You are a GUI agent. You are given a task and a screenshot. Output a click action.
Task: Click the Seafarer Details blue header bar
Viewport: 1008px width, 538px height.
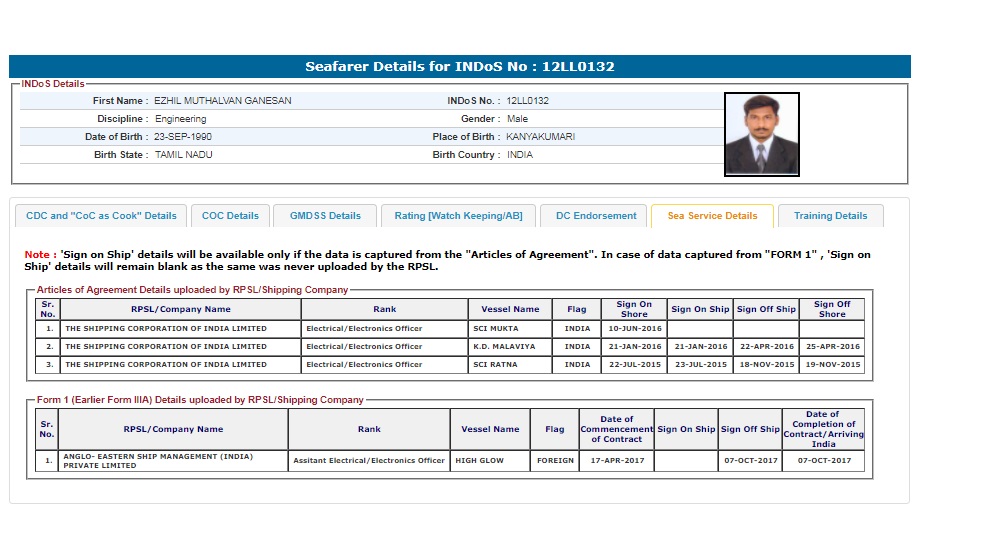point(460,67)
